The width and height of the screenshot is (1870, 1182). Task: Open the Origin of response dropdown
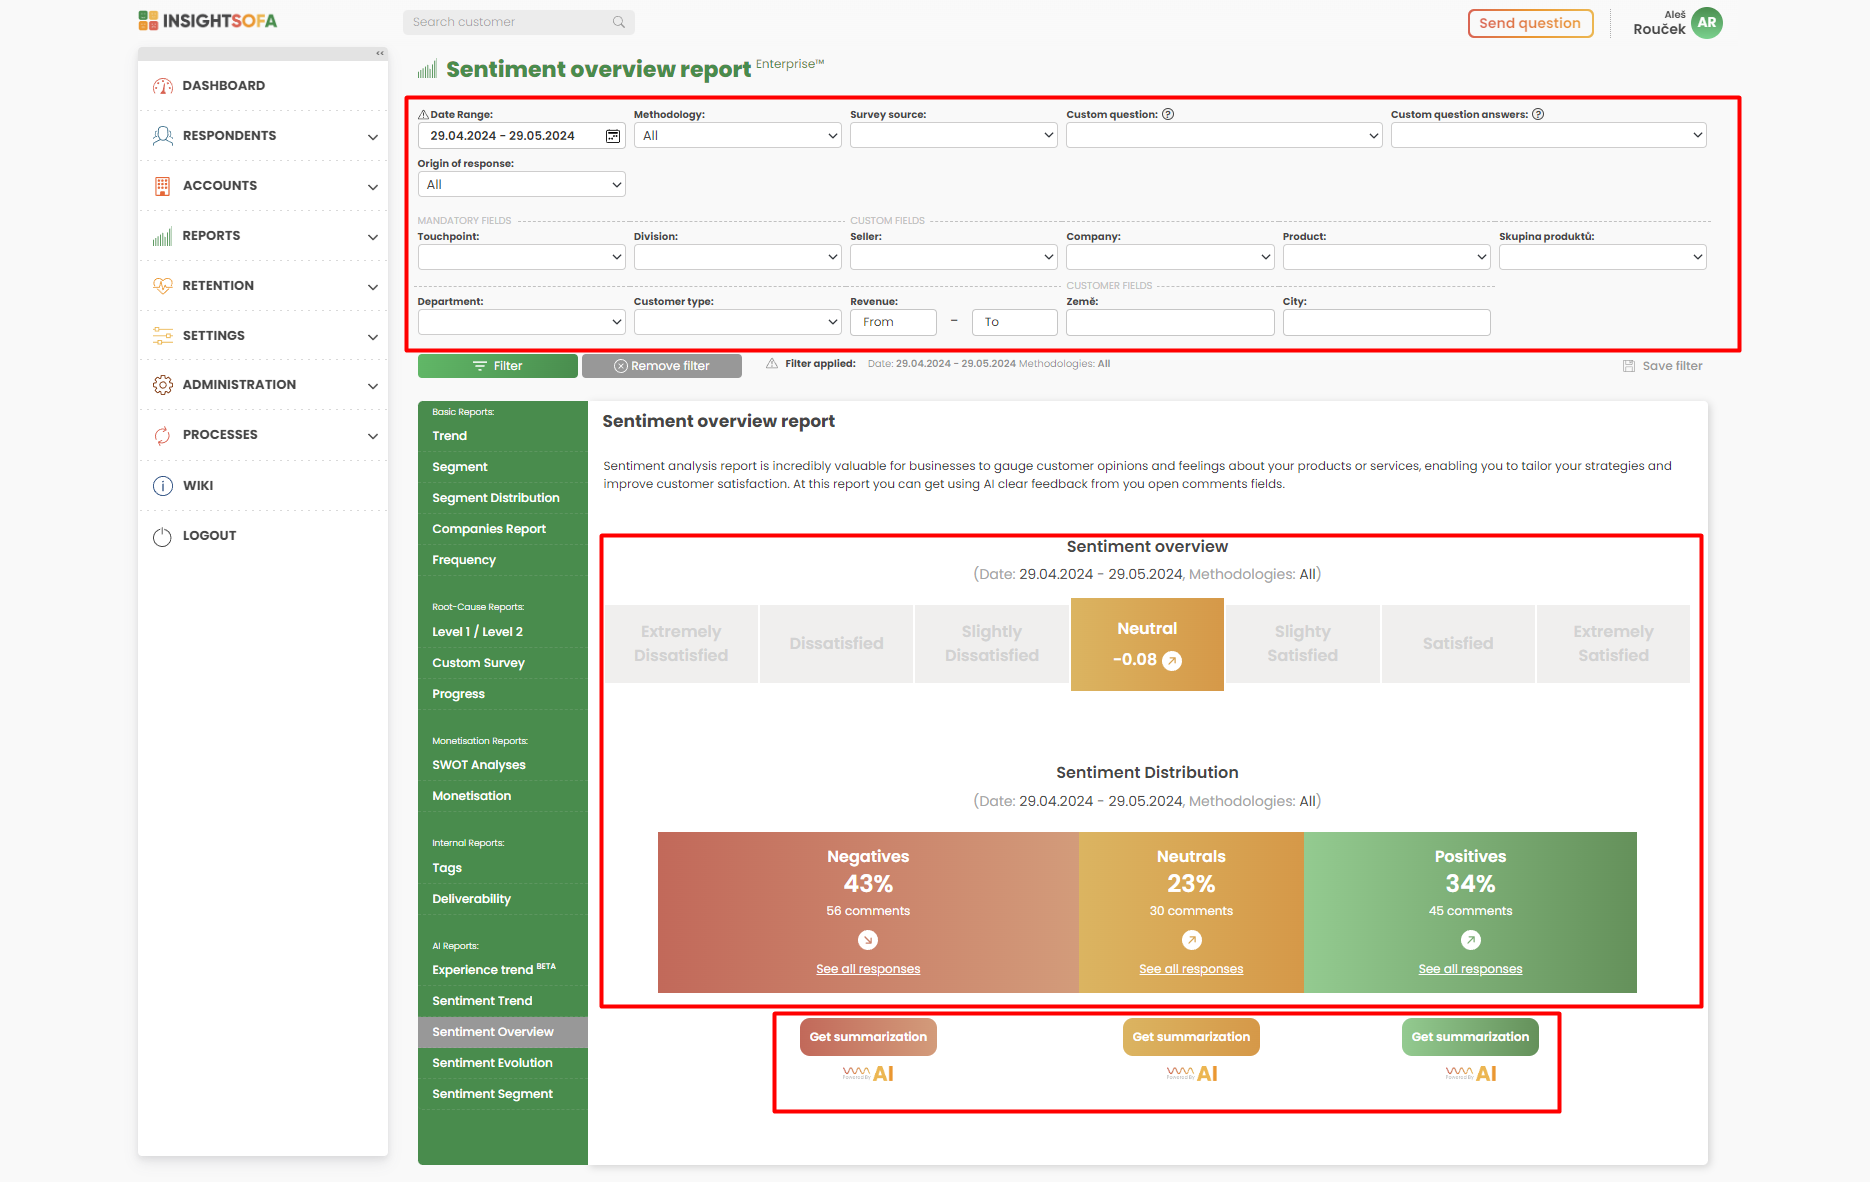point(521,185)
